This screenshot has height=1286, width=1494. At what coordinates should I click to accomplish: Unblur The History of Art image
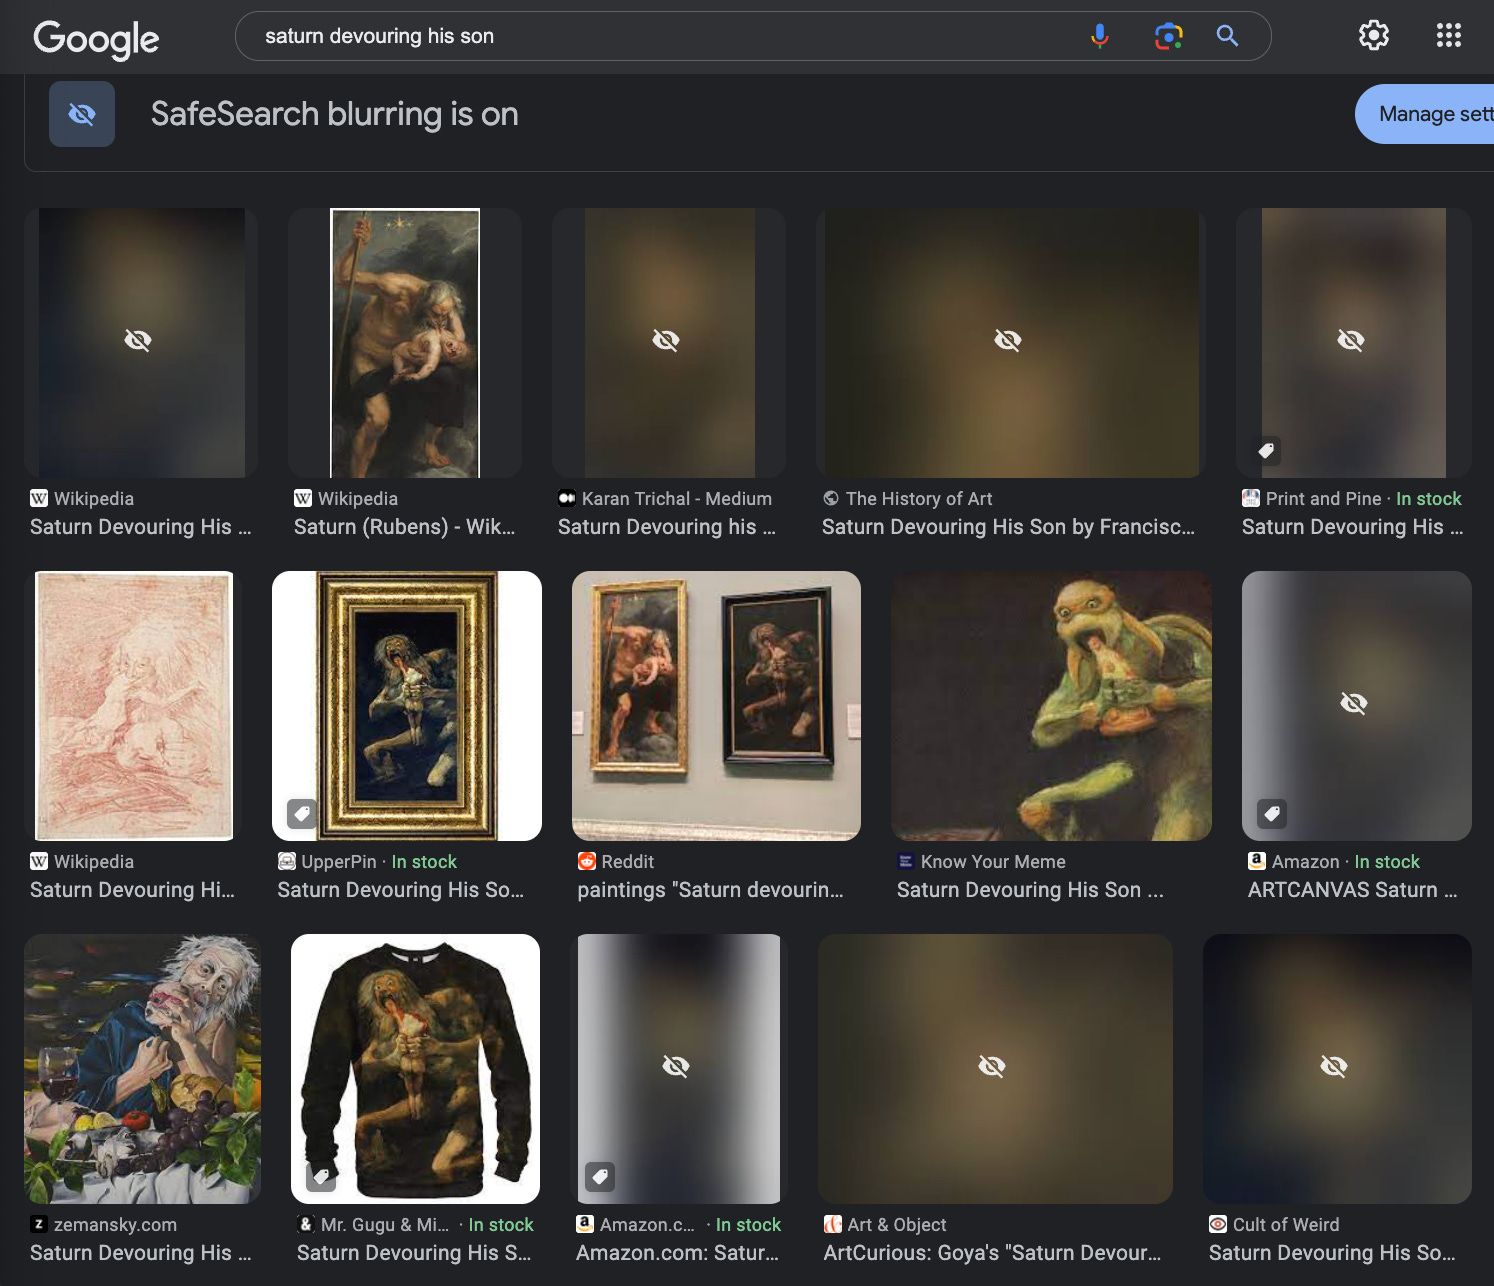[1008, 341]
